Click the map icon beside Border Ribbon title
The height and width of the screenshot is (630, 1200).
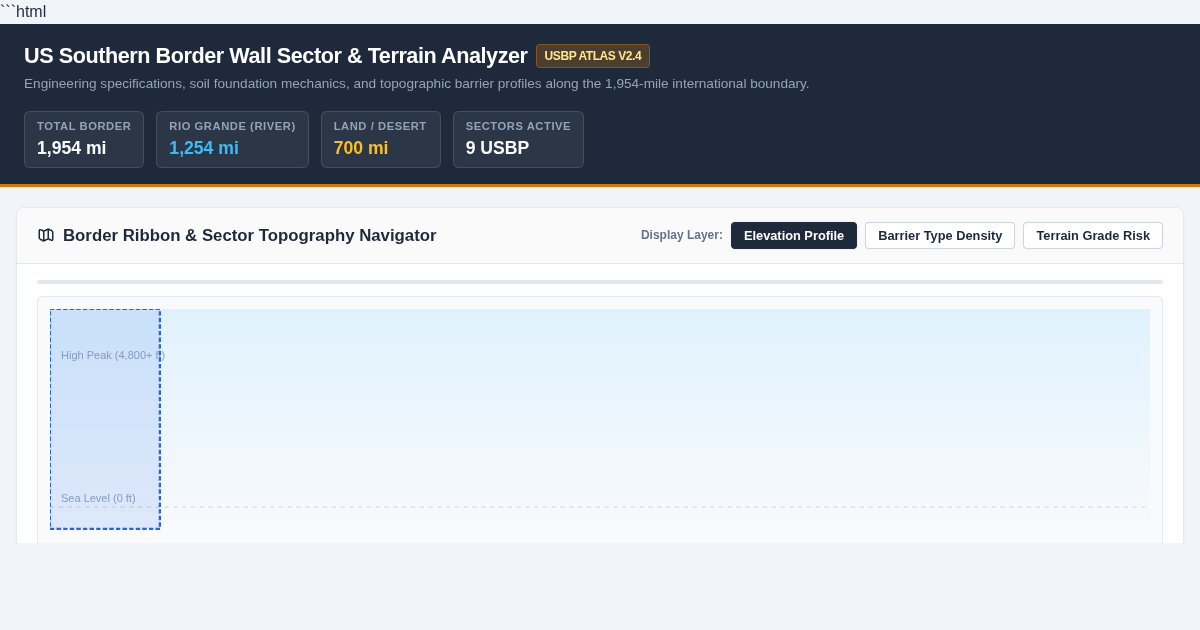[x=46, y=235]
